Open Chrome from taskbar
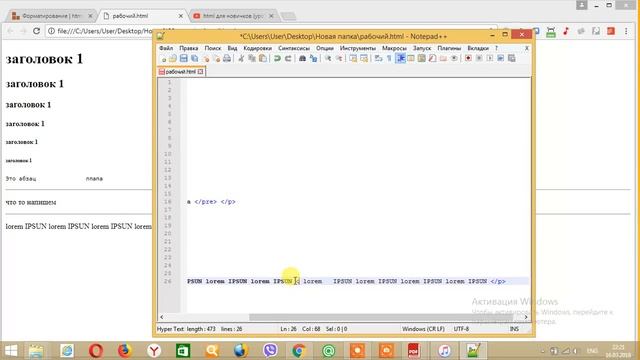The height and width of the screenshot is (360, 640). 299,351
